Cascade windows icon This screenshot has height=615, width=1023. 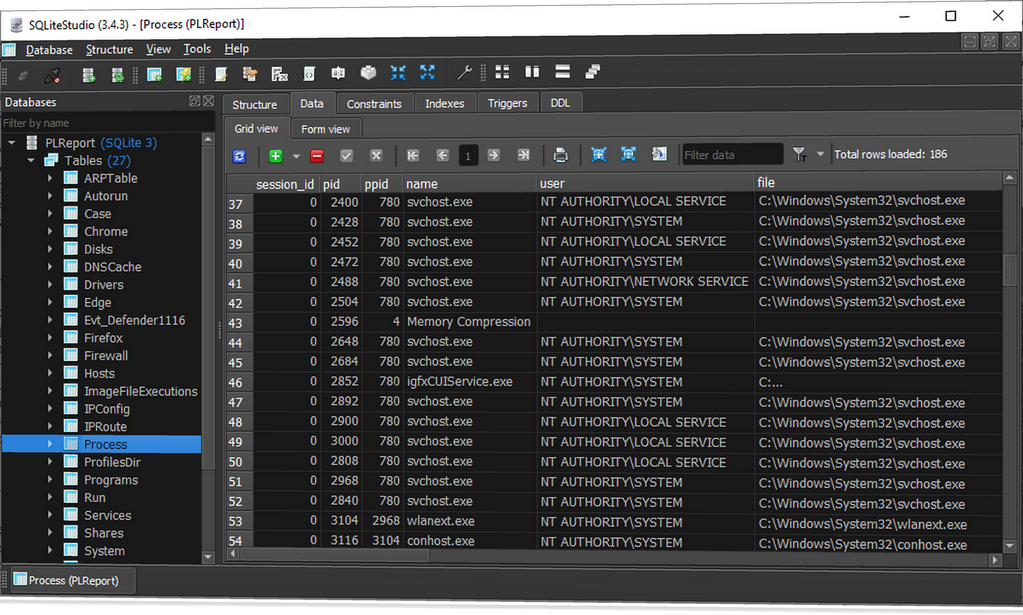click(592, 72)
